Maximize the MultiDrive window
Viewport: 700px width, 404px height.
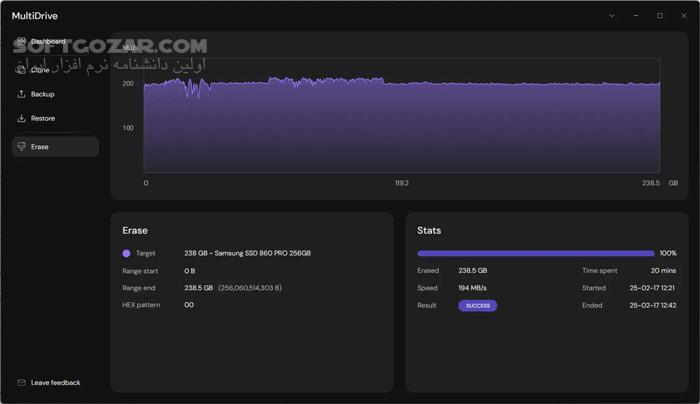coord(660,16)
